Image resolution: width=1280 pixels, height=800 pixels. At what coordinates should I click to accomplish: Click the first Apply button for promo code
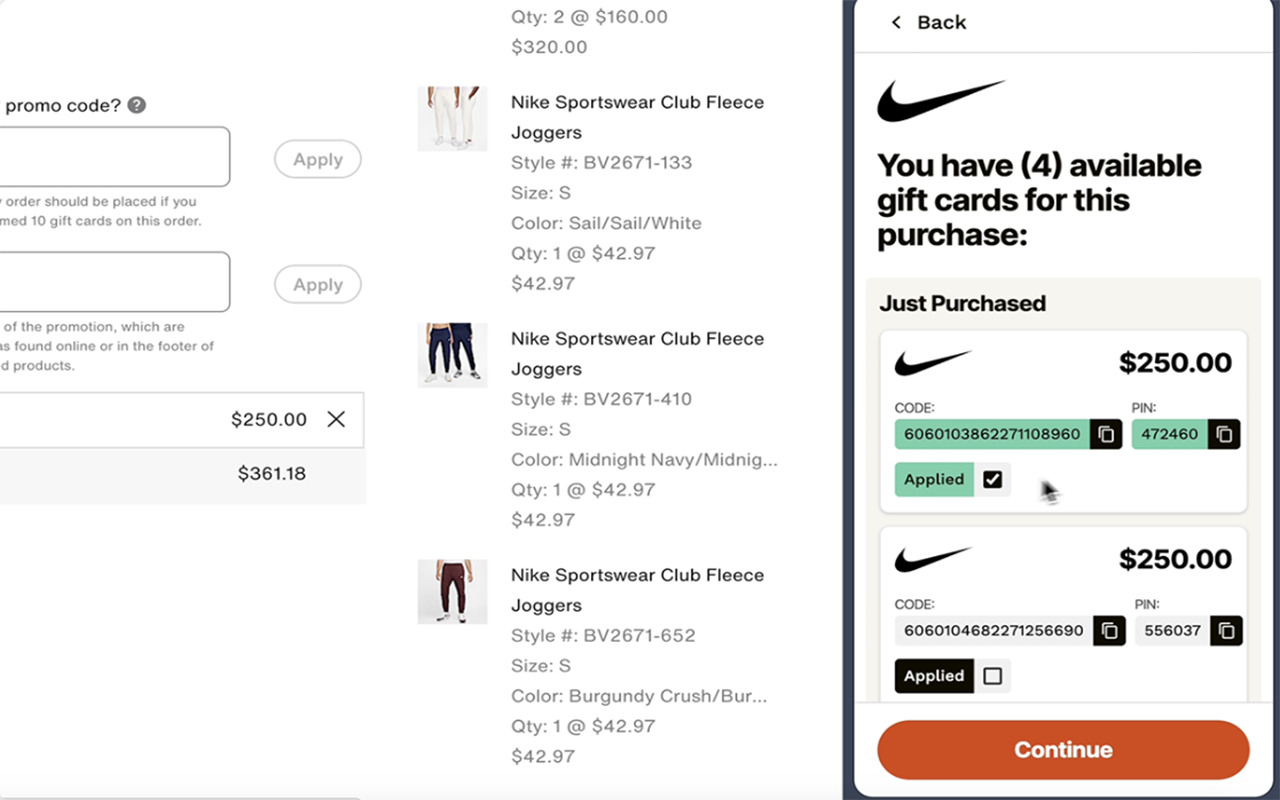coord(318,159)
